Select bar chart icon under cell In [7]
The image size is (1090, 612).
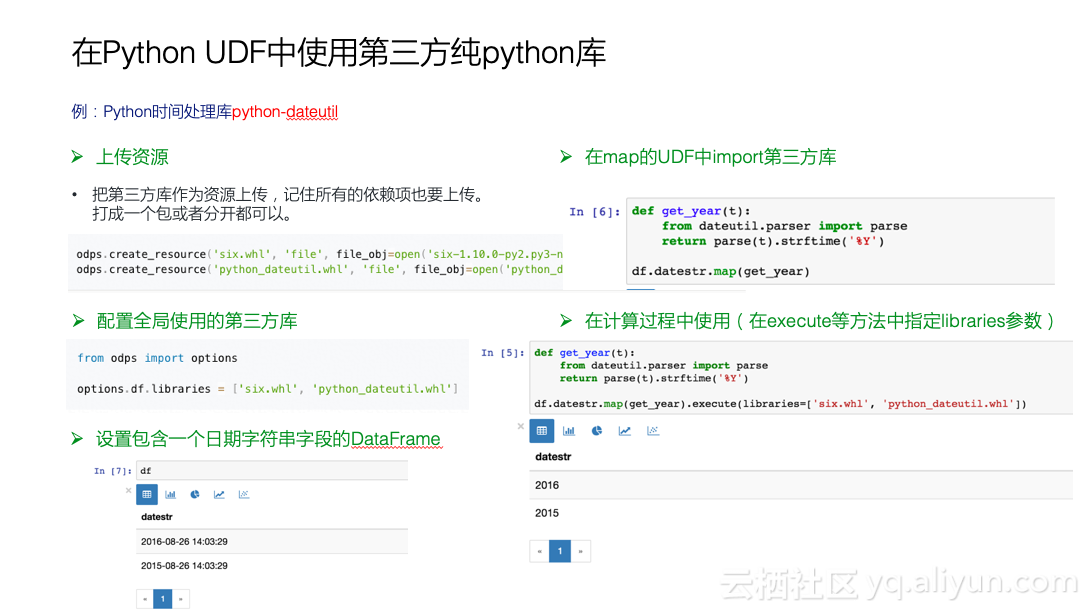click(170, 494)
